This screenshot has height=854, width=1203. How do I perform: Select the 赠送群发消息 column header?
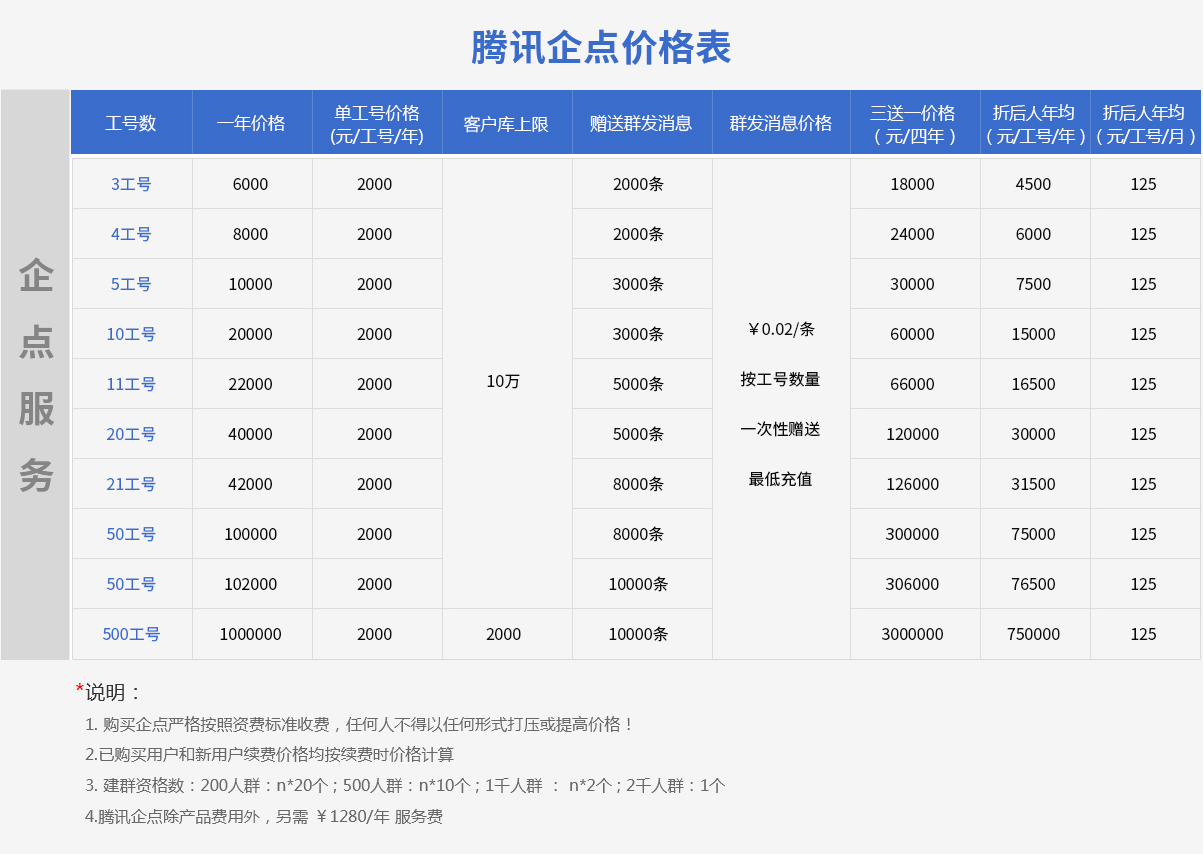point(641,123)
